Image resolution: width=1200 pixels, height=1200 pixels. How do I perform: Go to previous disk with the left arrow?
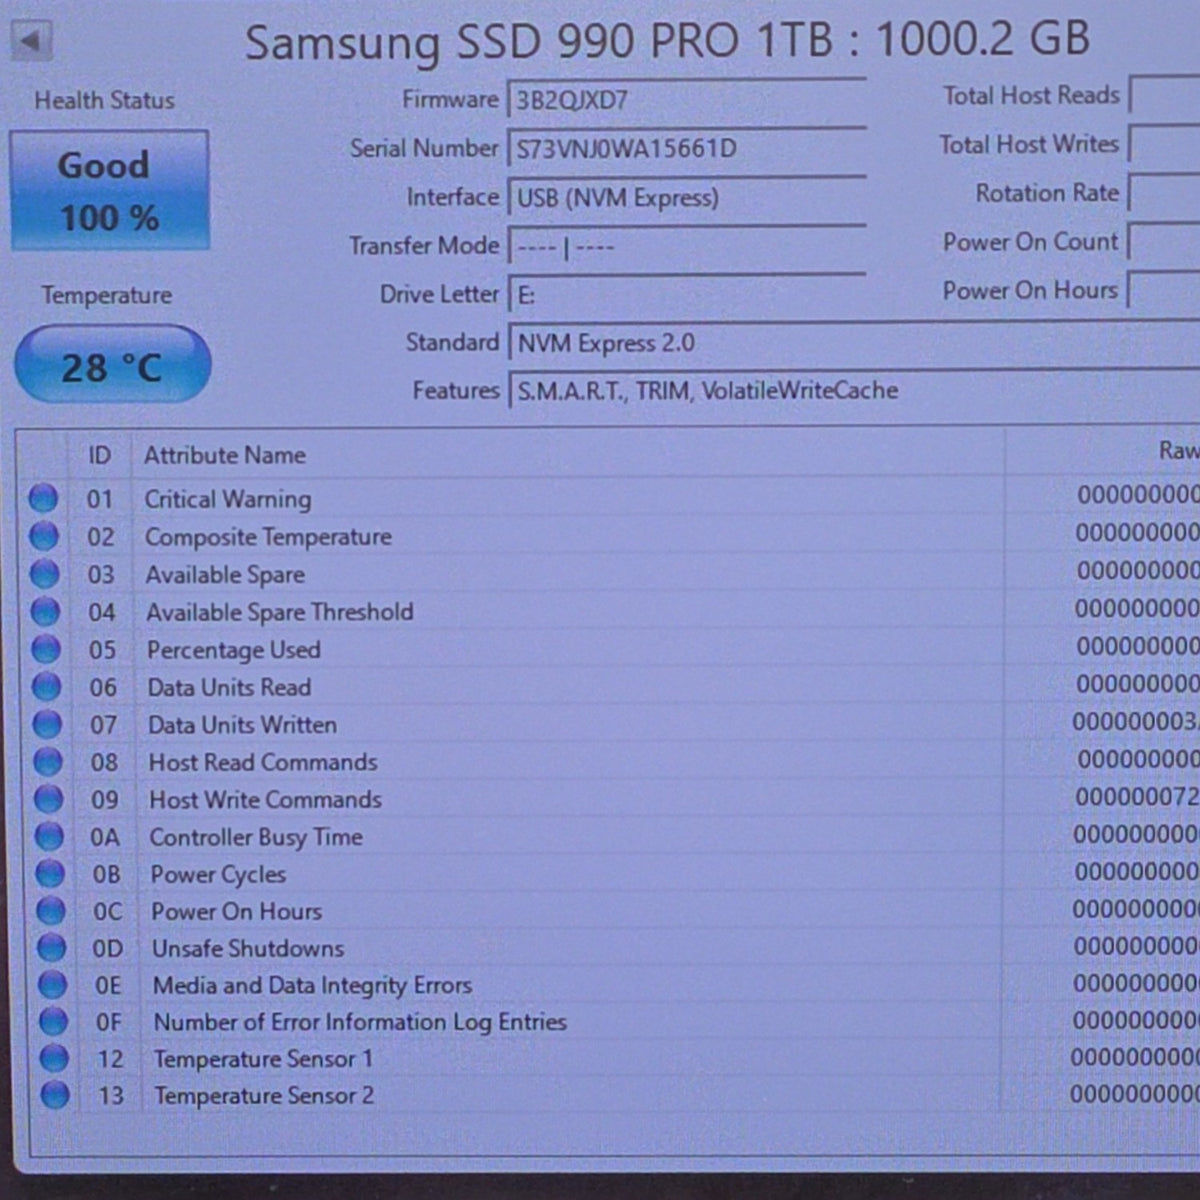pos(31,41)
